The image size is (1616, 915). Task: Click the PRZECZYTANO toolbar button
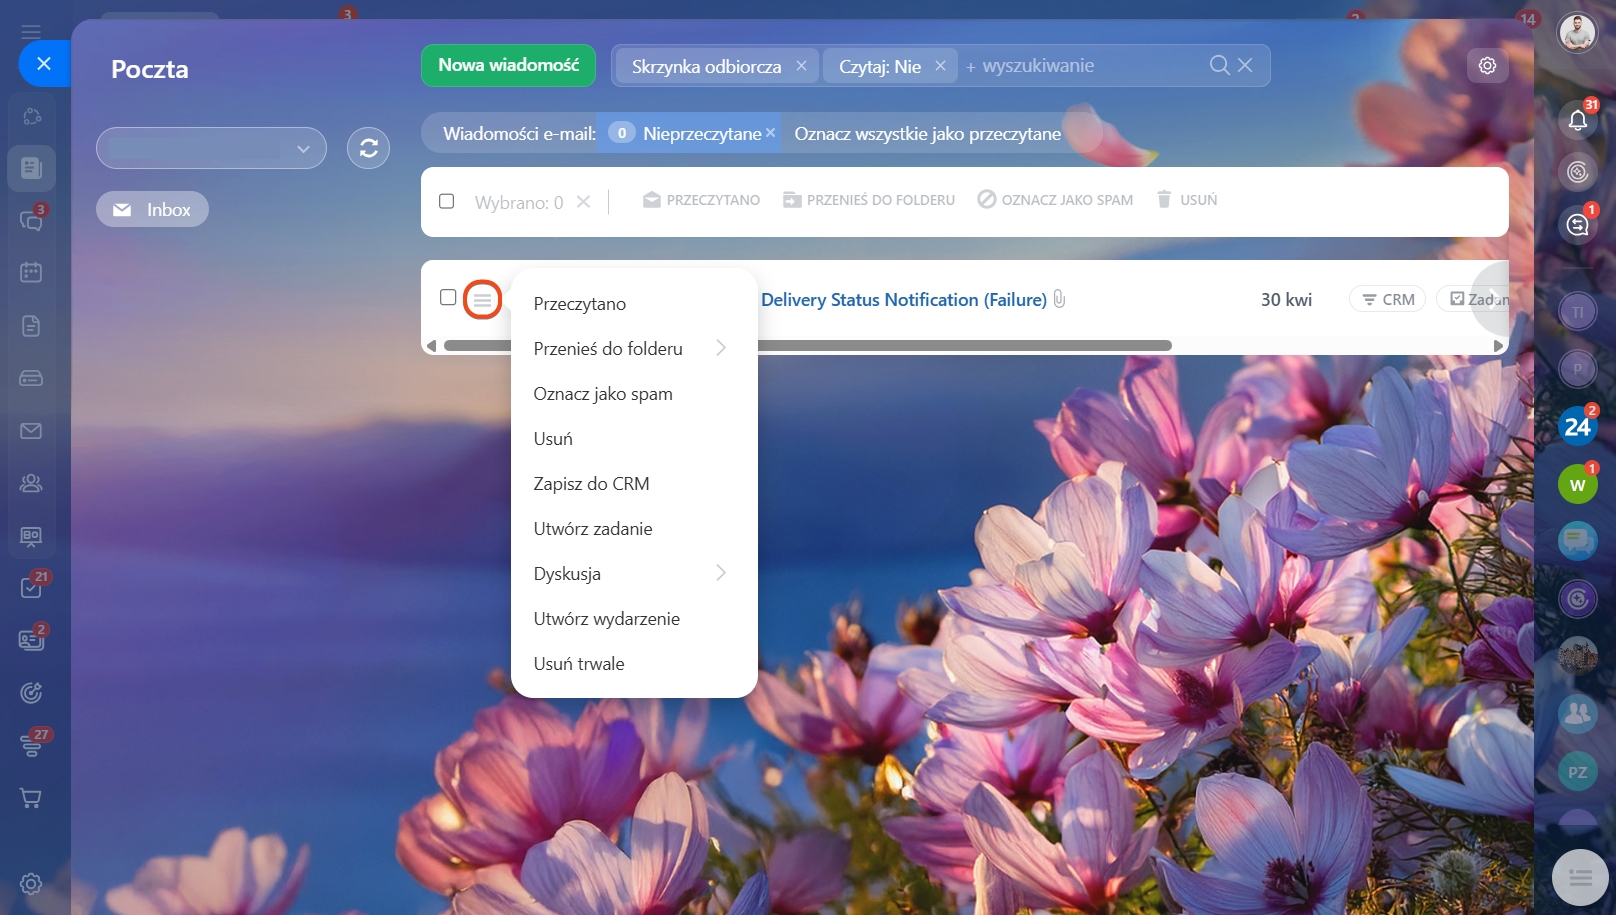[x=701, y=200]
